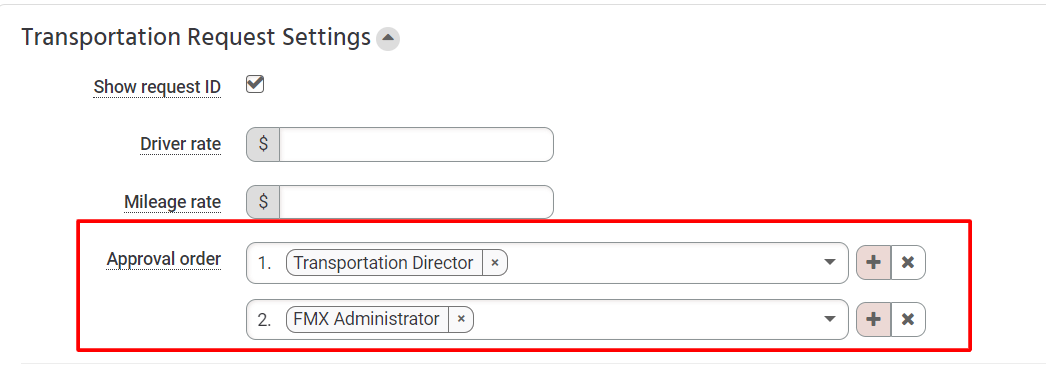Add approval step after Transportation Director row
Screen dimensions: 1046x365
(873, 262)
